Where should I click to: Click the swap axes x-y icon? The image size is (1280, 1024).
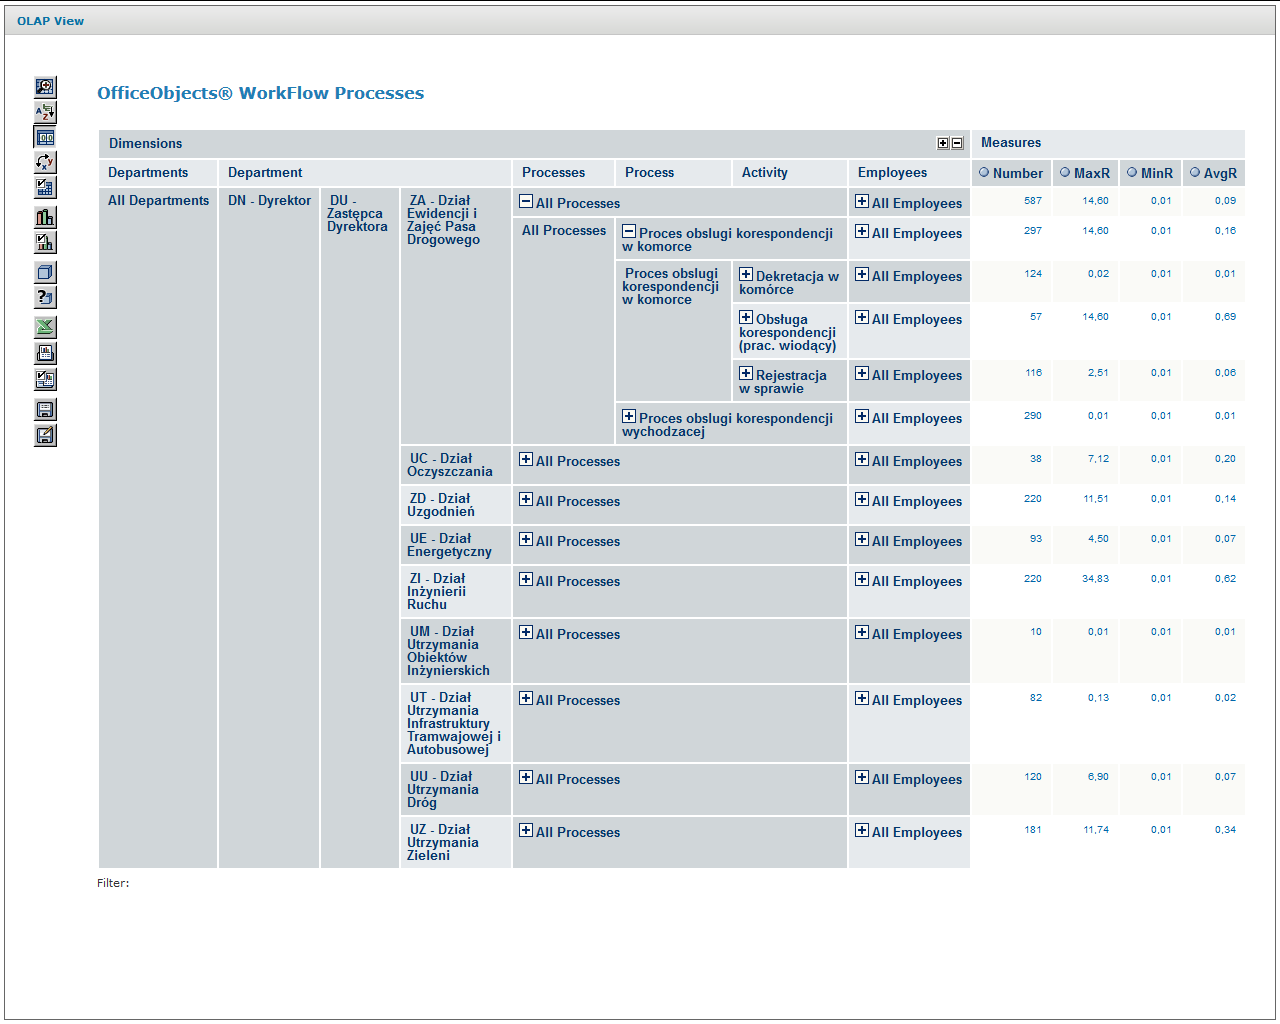pyautogui.click(x=45, y=162)
